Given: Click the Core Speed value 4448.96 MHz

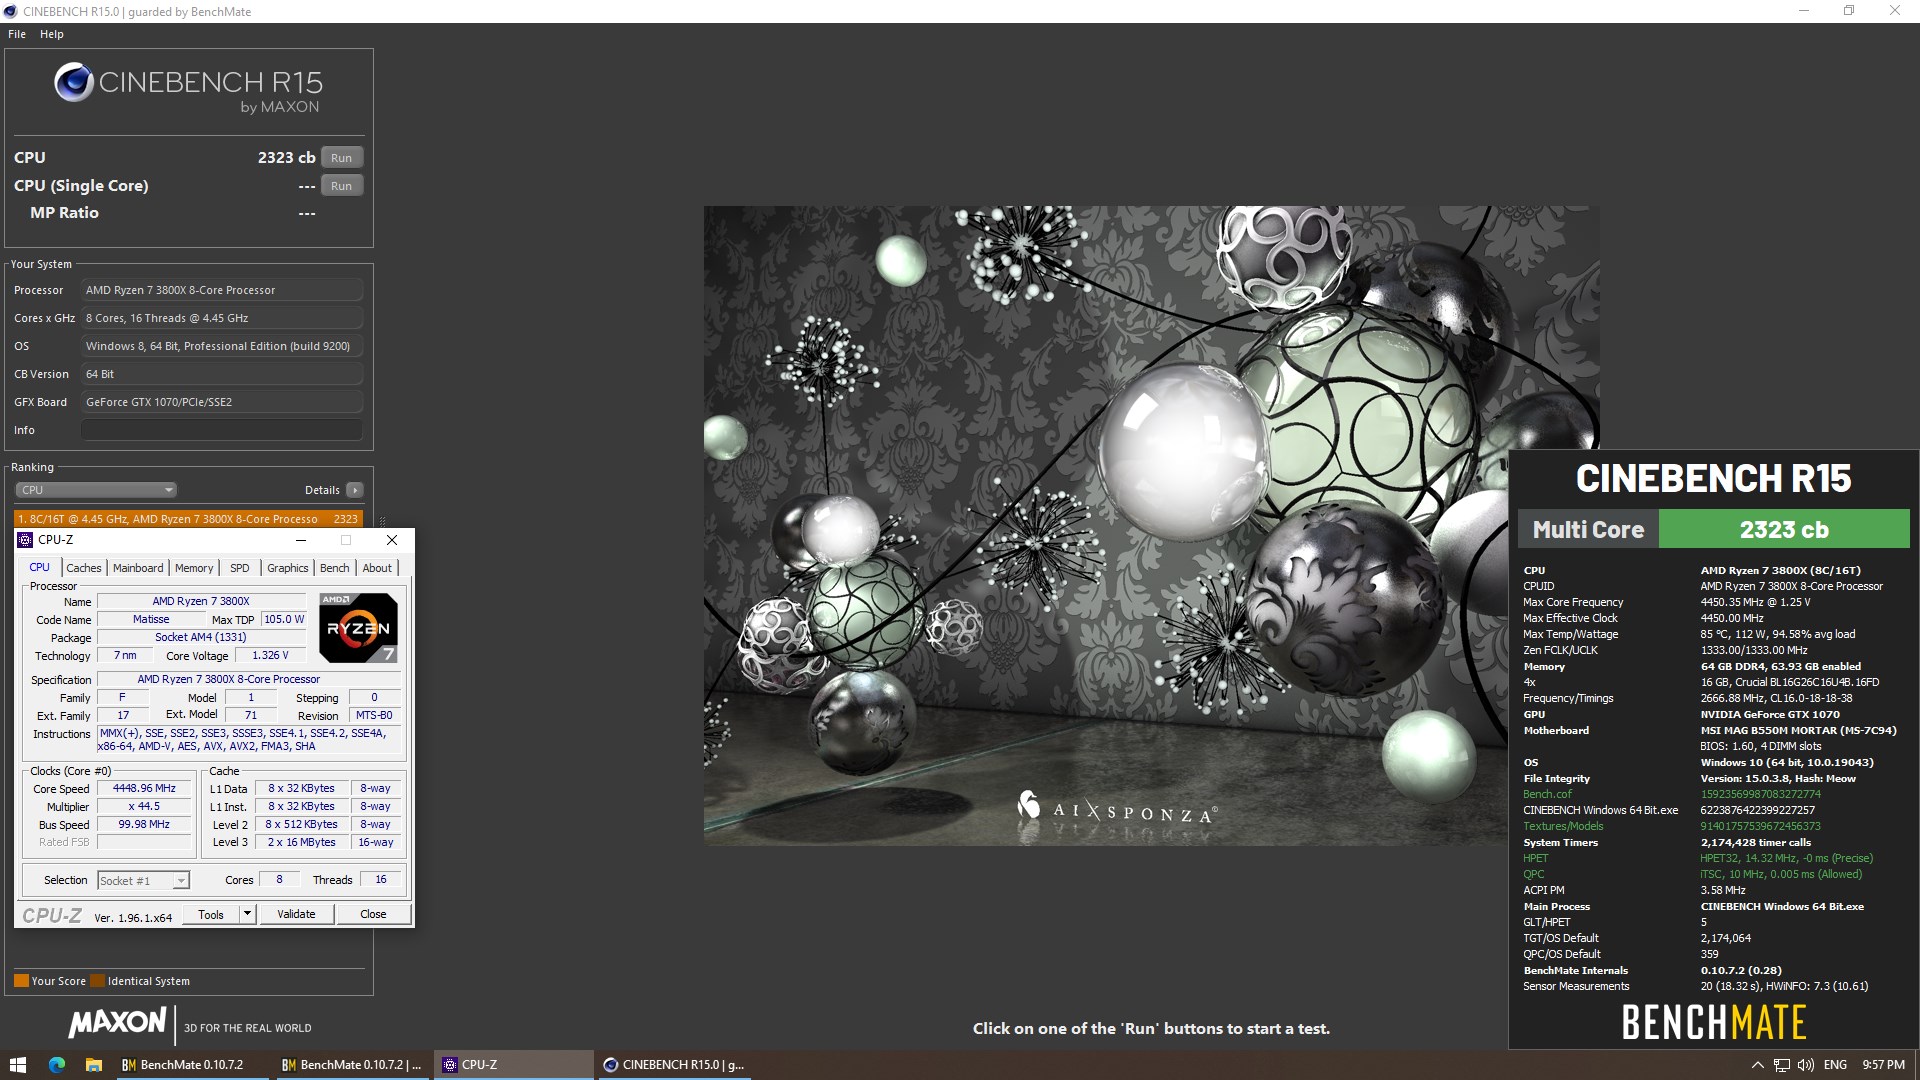Looking at the screenshot, I should tap(144, 789).
